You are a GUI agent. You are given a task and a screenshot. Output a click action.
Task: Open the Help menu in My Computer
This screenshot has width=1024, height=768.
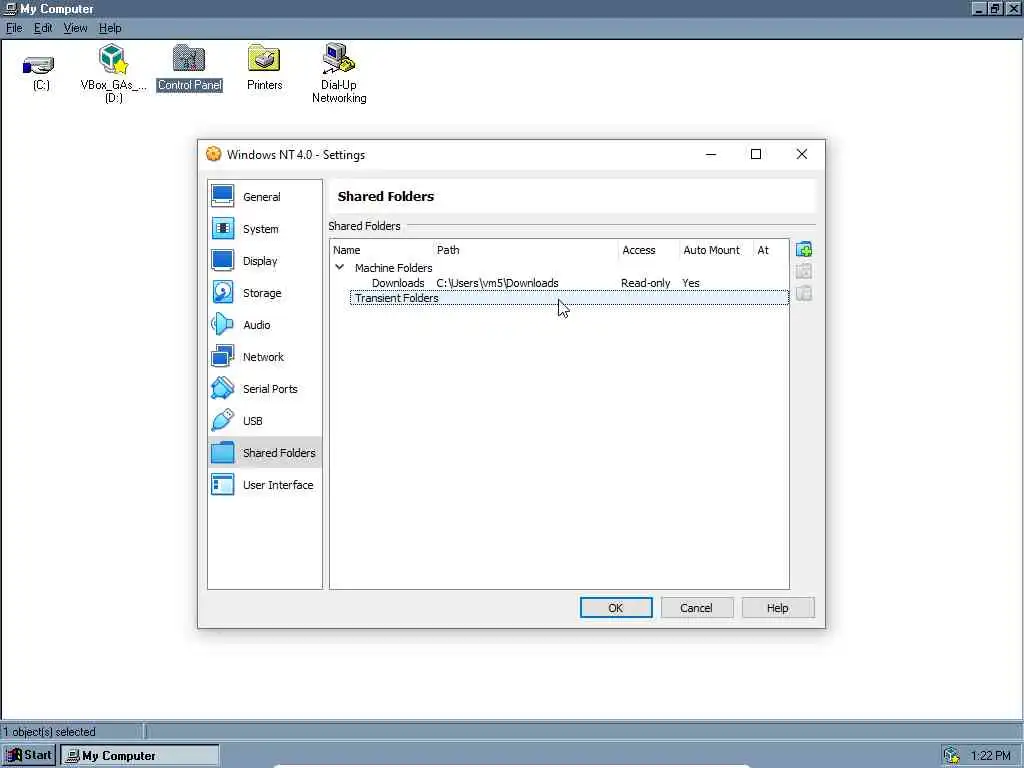110,28
